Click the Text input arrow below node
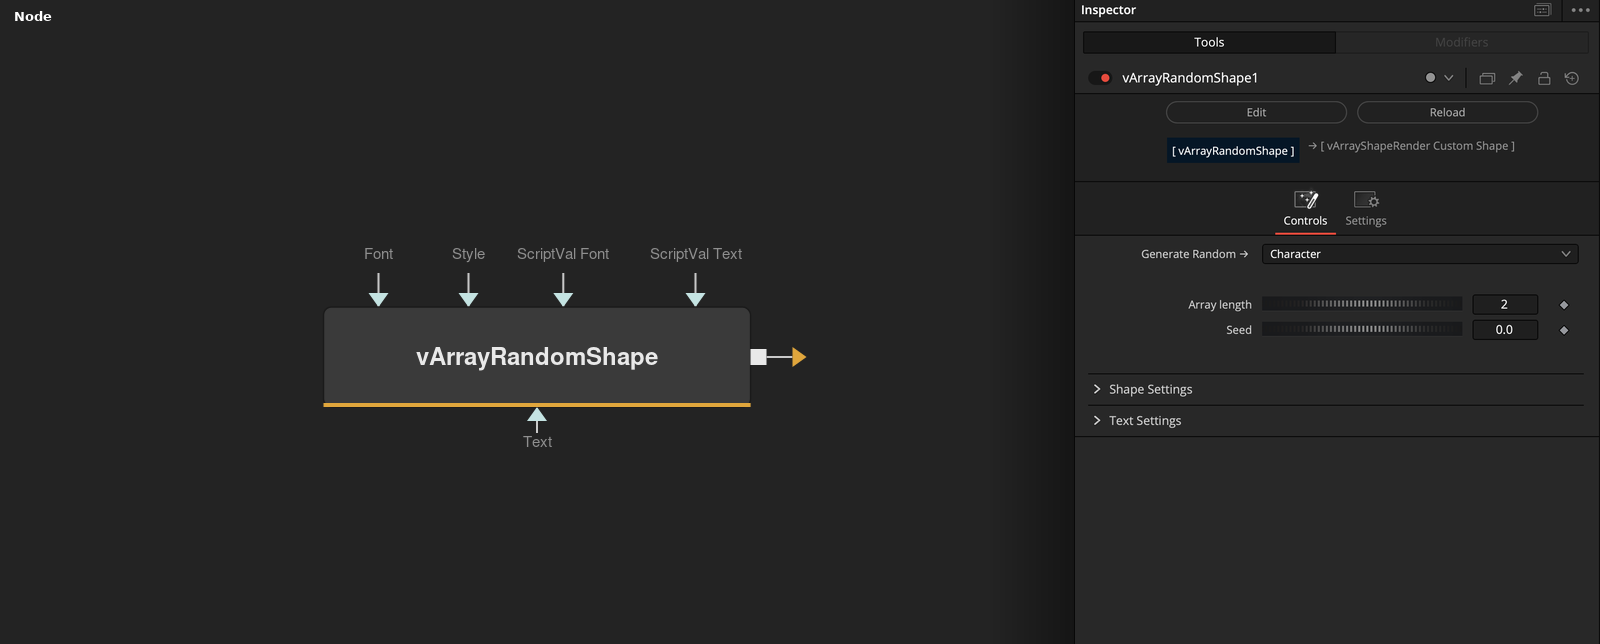The height and width of the screenshot is (644, 1600). (x=537, y=420)
